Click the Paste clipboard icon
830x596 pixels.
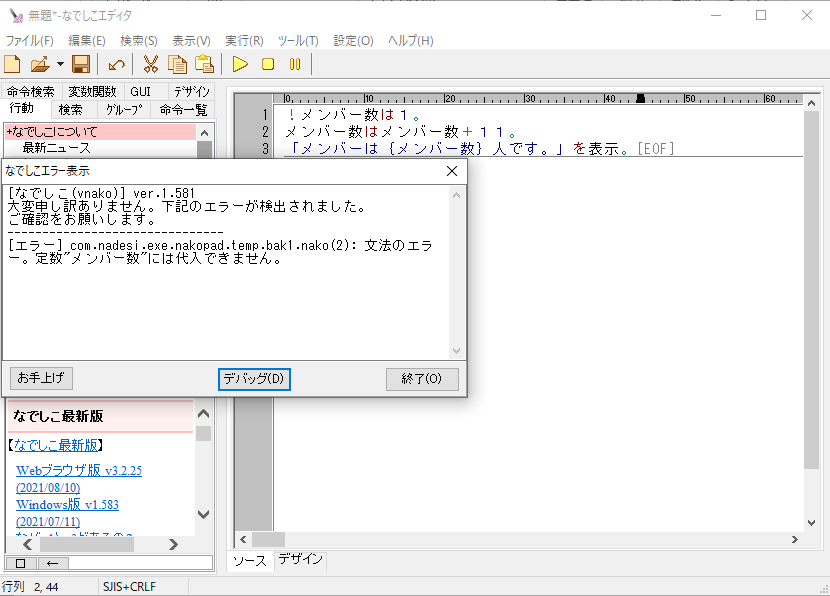[x=205, y=65]
